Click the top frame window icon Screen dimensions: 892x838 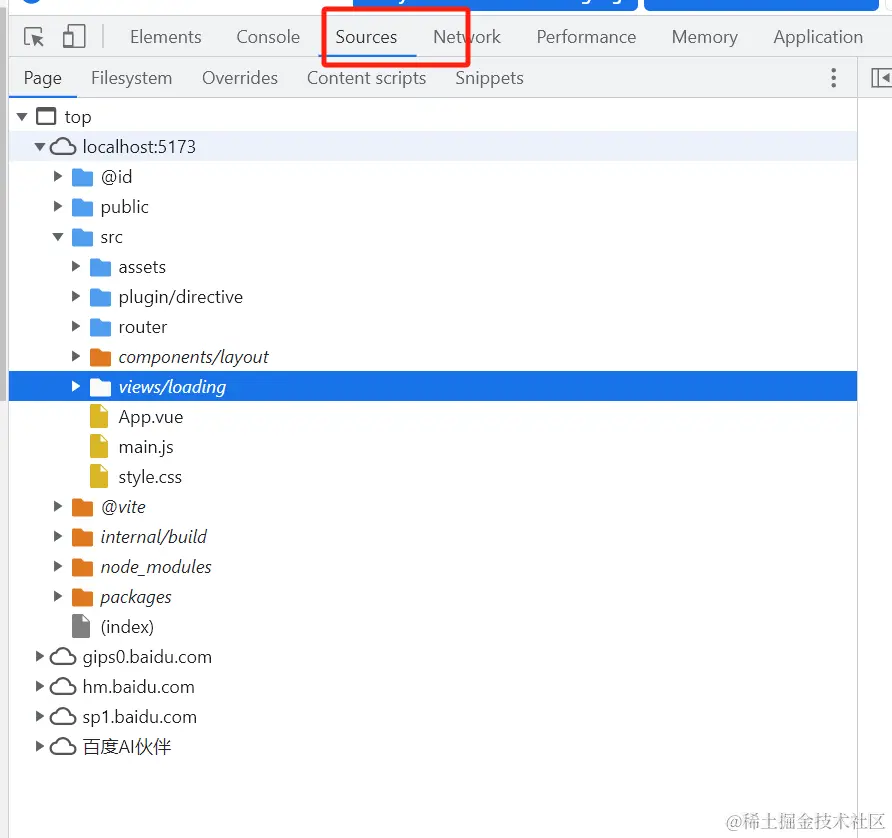[x=46, y=116]
